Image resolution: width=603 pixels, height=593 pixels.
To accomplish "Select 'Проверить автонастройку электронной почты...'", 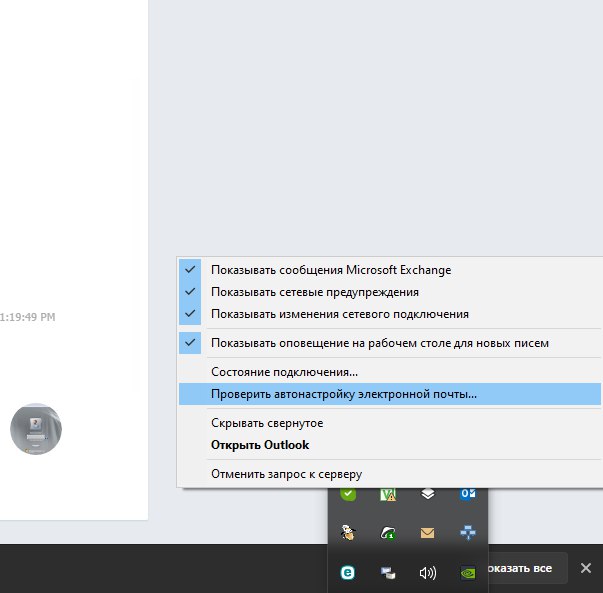I will (x=390, y=394).
